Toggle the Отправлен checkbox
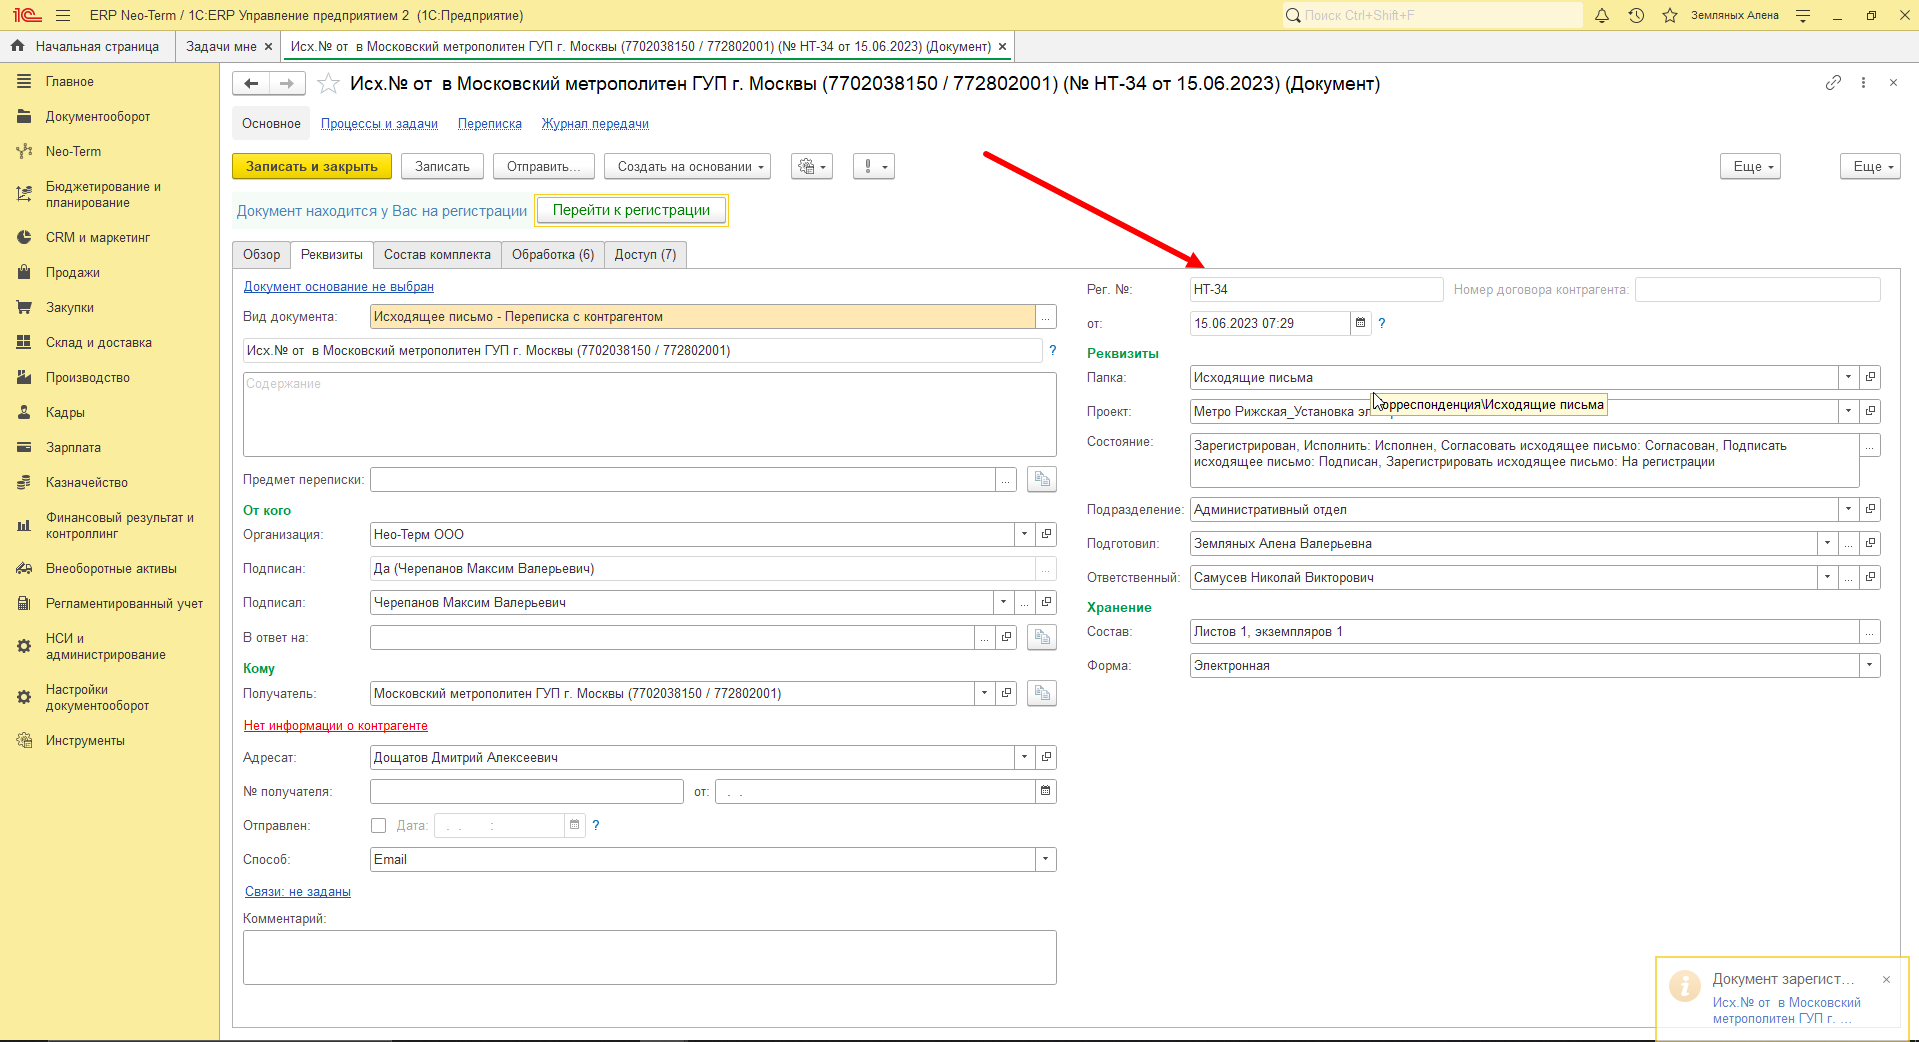 [x=378, y=825]
